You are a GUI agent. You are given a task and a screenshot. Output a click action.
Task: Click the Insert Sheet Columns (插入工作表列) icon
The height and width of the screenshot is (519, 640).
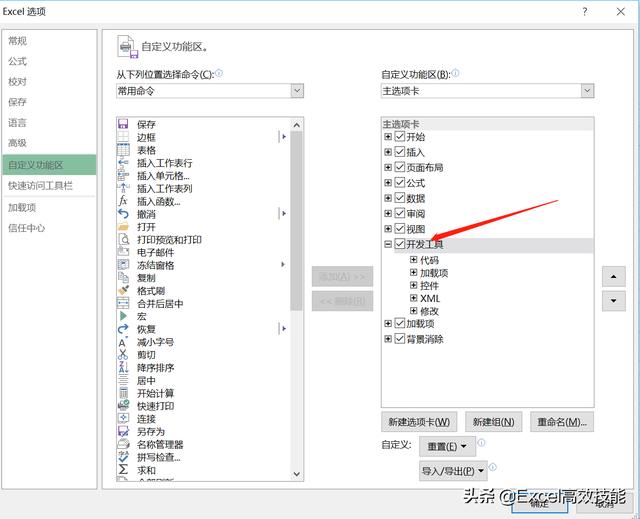(x=123, y=188)
